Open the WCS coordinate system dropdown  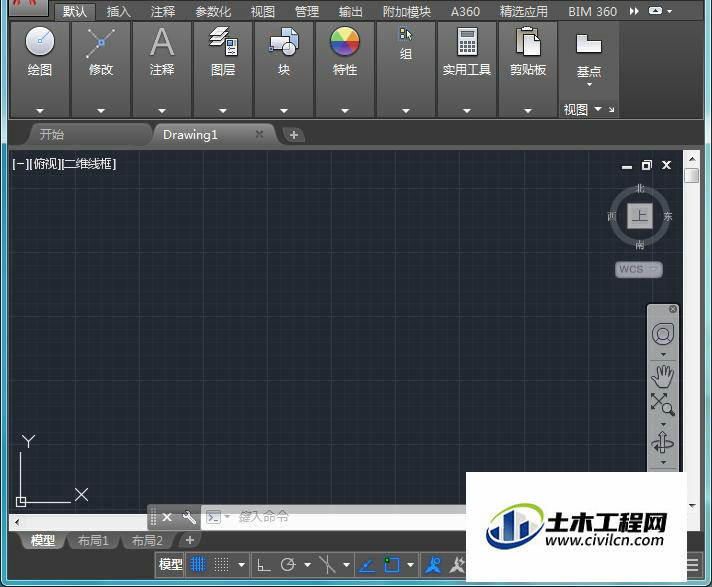click(638, 270)
